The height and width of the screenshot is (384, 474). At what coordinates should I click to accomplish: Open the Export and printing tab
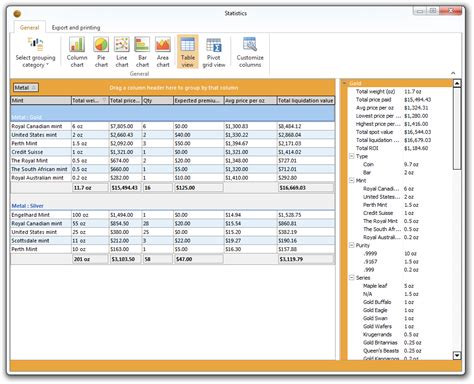tap(76, 28)
